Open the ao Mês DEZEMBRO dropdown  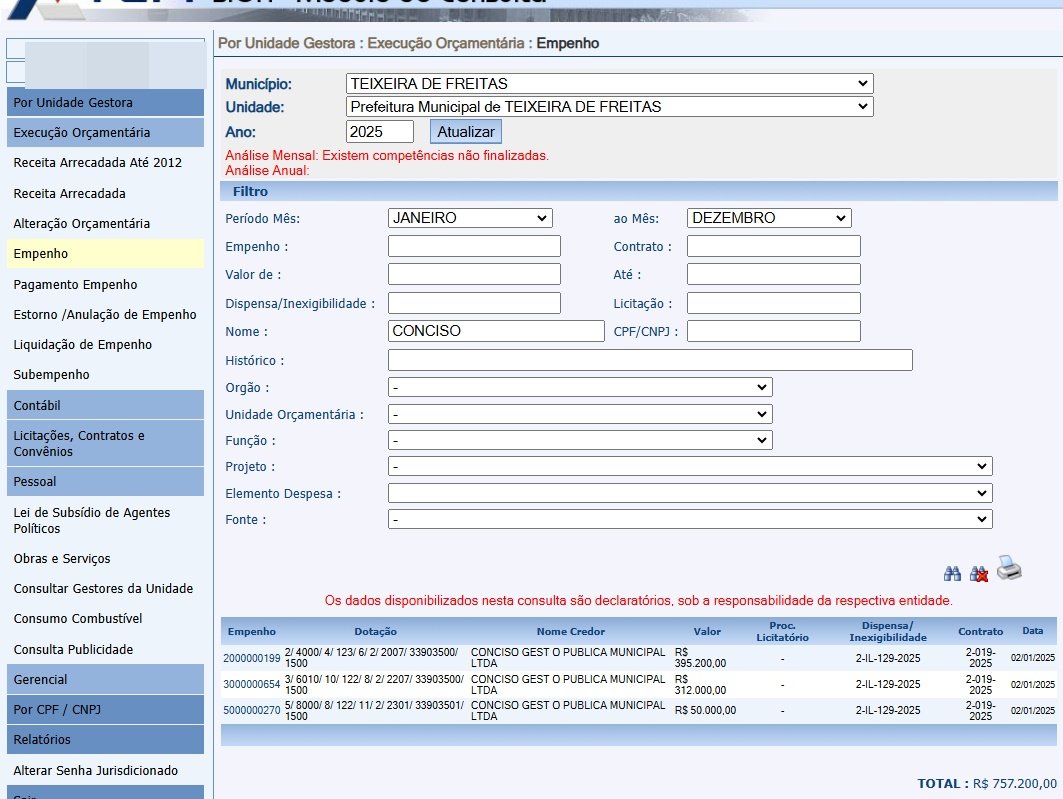point(768,218)
